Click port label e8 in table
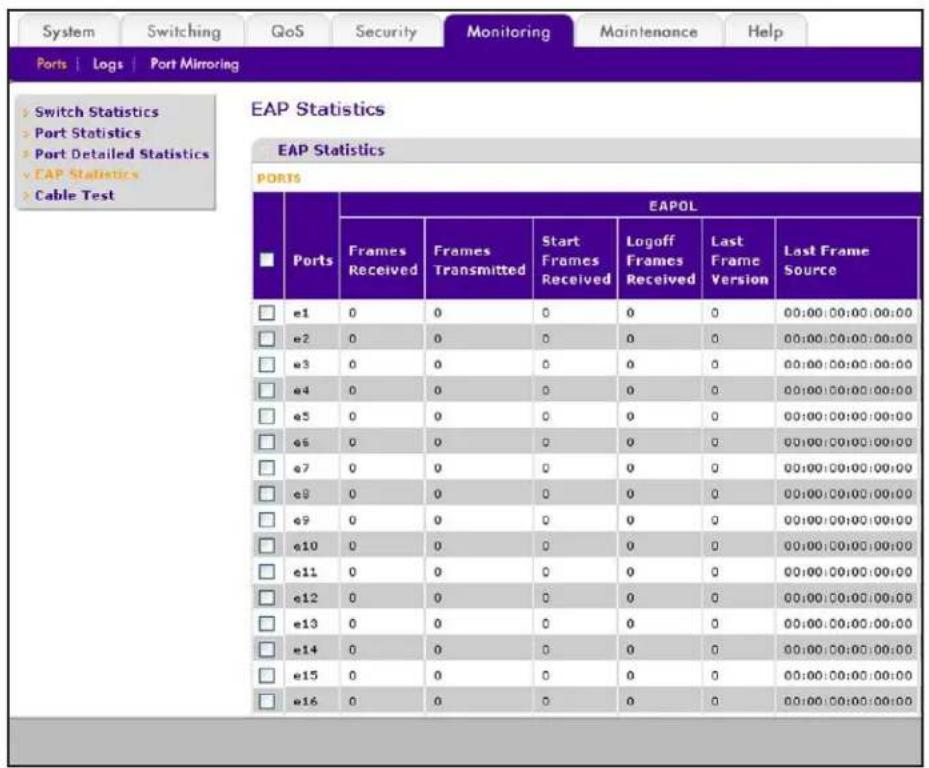Image resolution: width=929 pixels, height=768 pixels. (x=301, y=494)
